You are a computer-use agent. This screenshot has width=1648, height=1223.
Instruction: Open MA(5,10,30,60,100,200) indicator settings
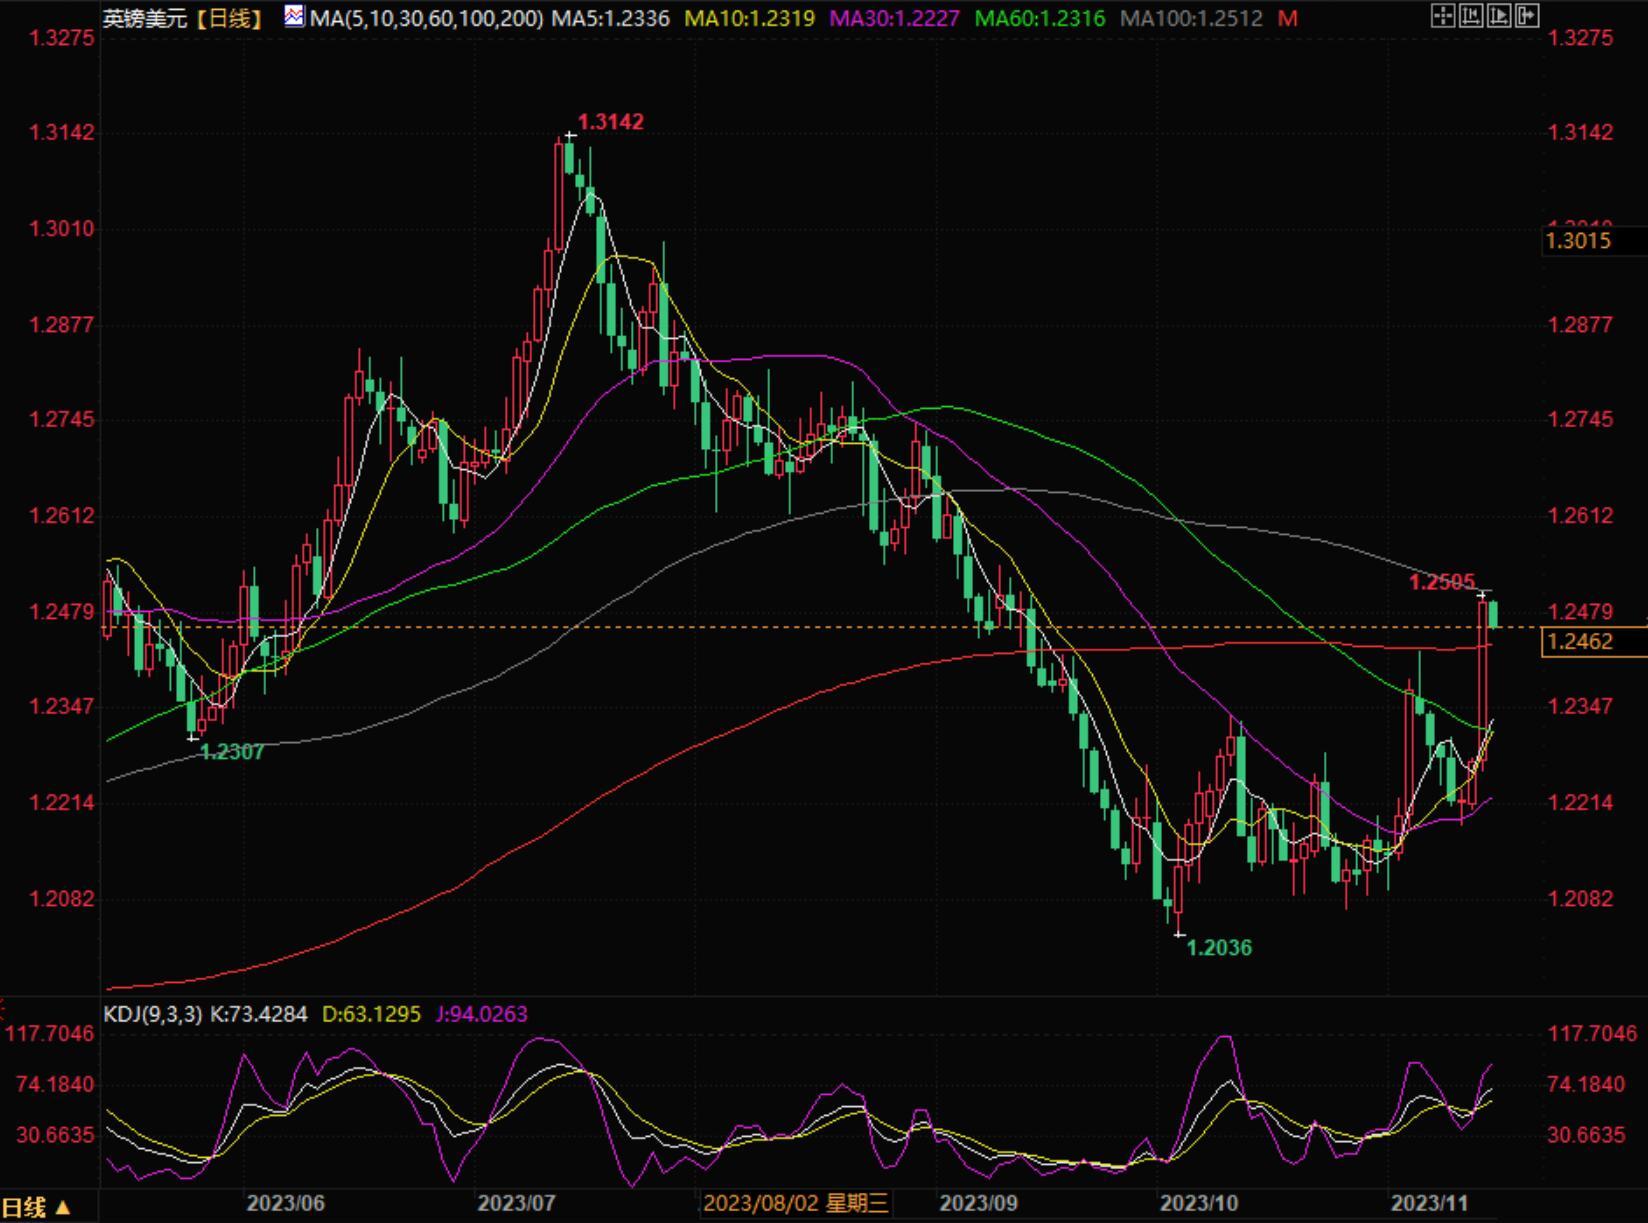427,18
